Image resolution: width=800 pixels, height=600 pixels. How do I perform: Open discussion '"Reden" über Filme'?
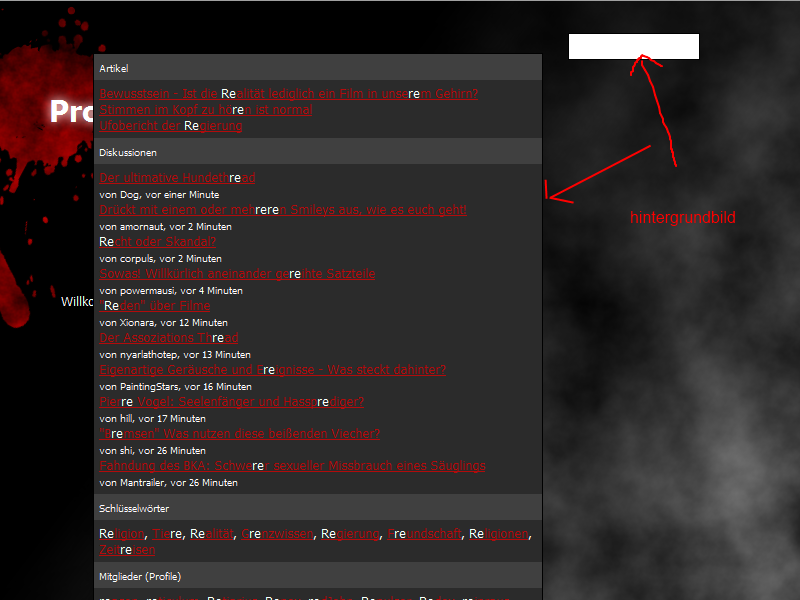pos(155,306)
